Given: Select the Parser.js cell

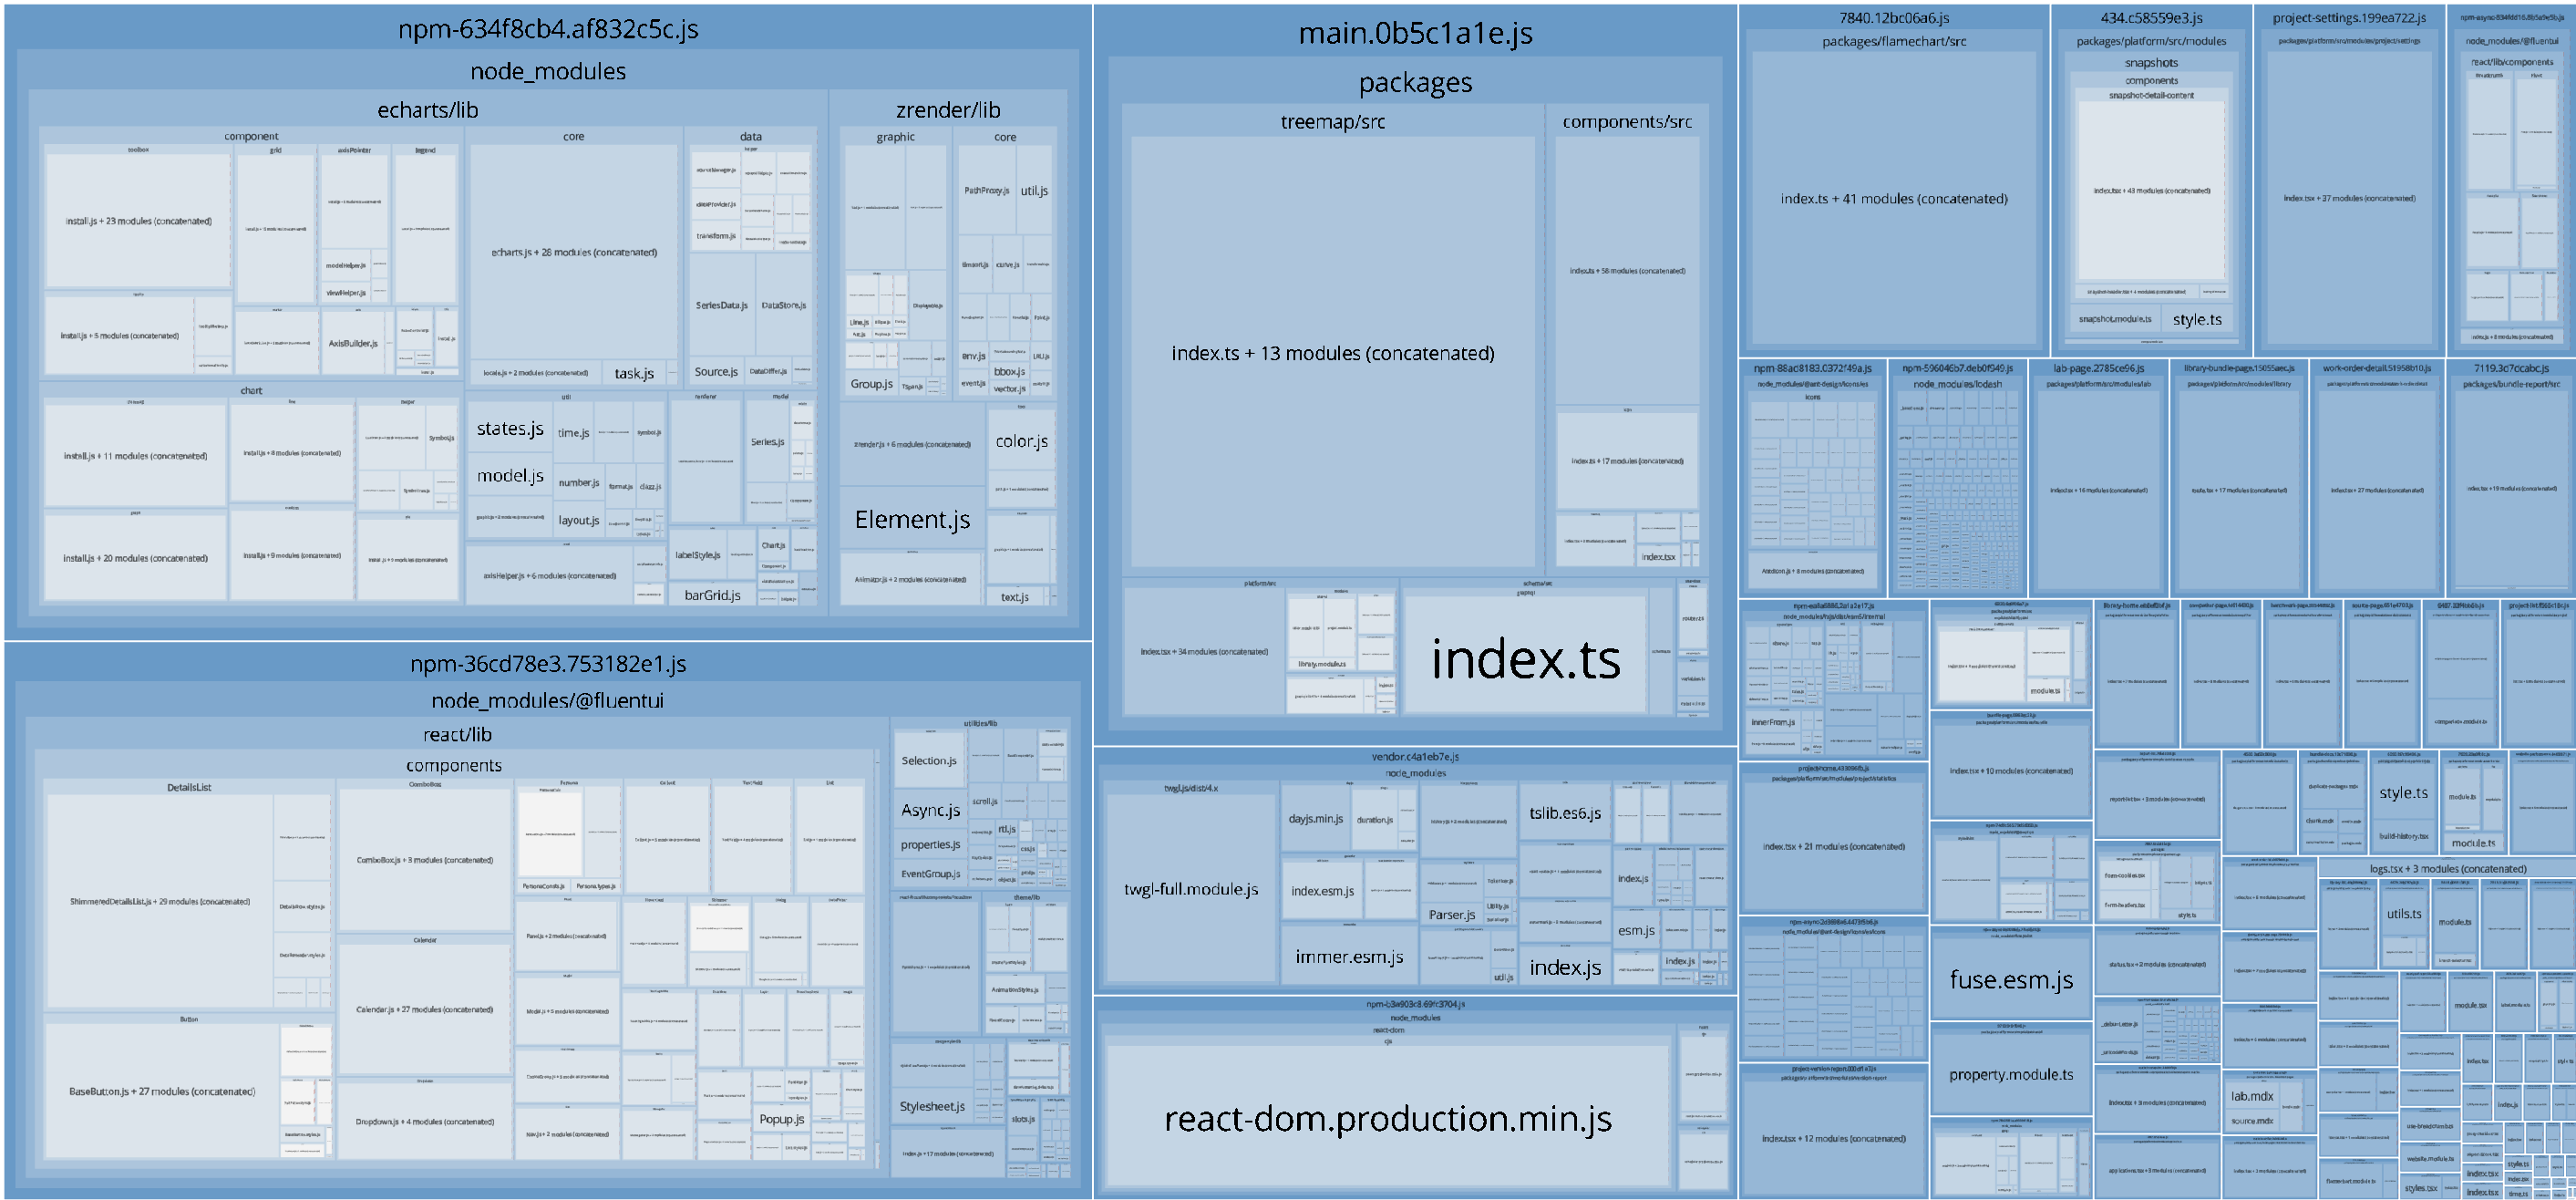Looking at the screenshot, I should 1451,914.
